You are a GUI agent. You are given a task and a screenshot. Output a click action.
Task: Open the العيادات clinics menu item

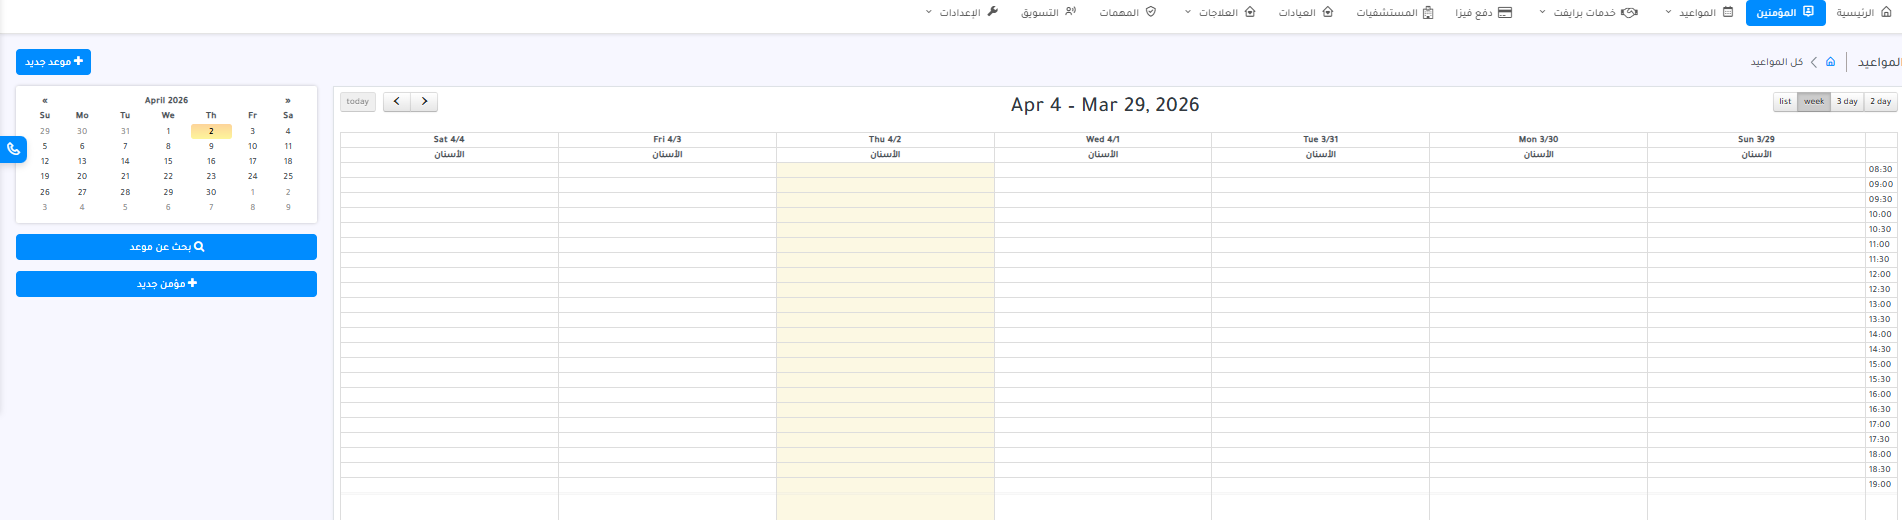pyautogui.click(x=1305, y=13)
